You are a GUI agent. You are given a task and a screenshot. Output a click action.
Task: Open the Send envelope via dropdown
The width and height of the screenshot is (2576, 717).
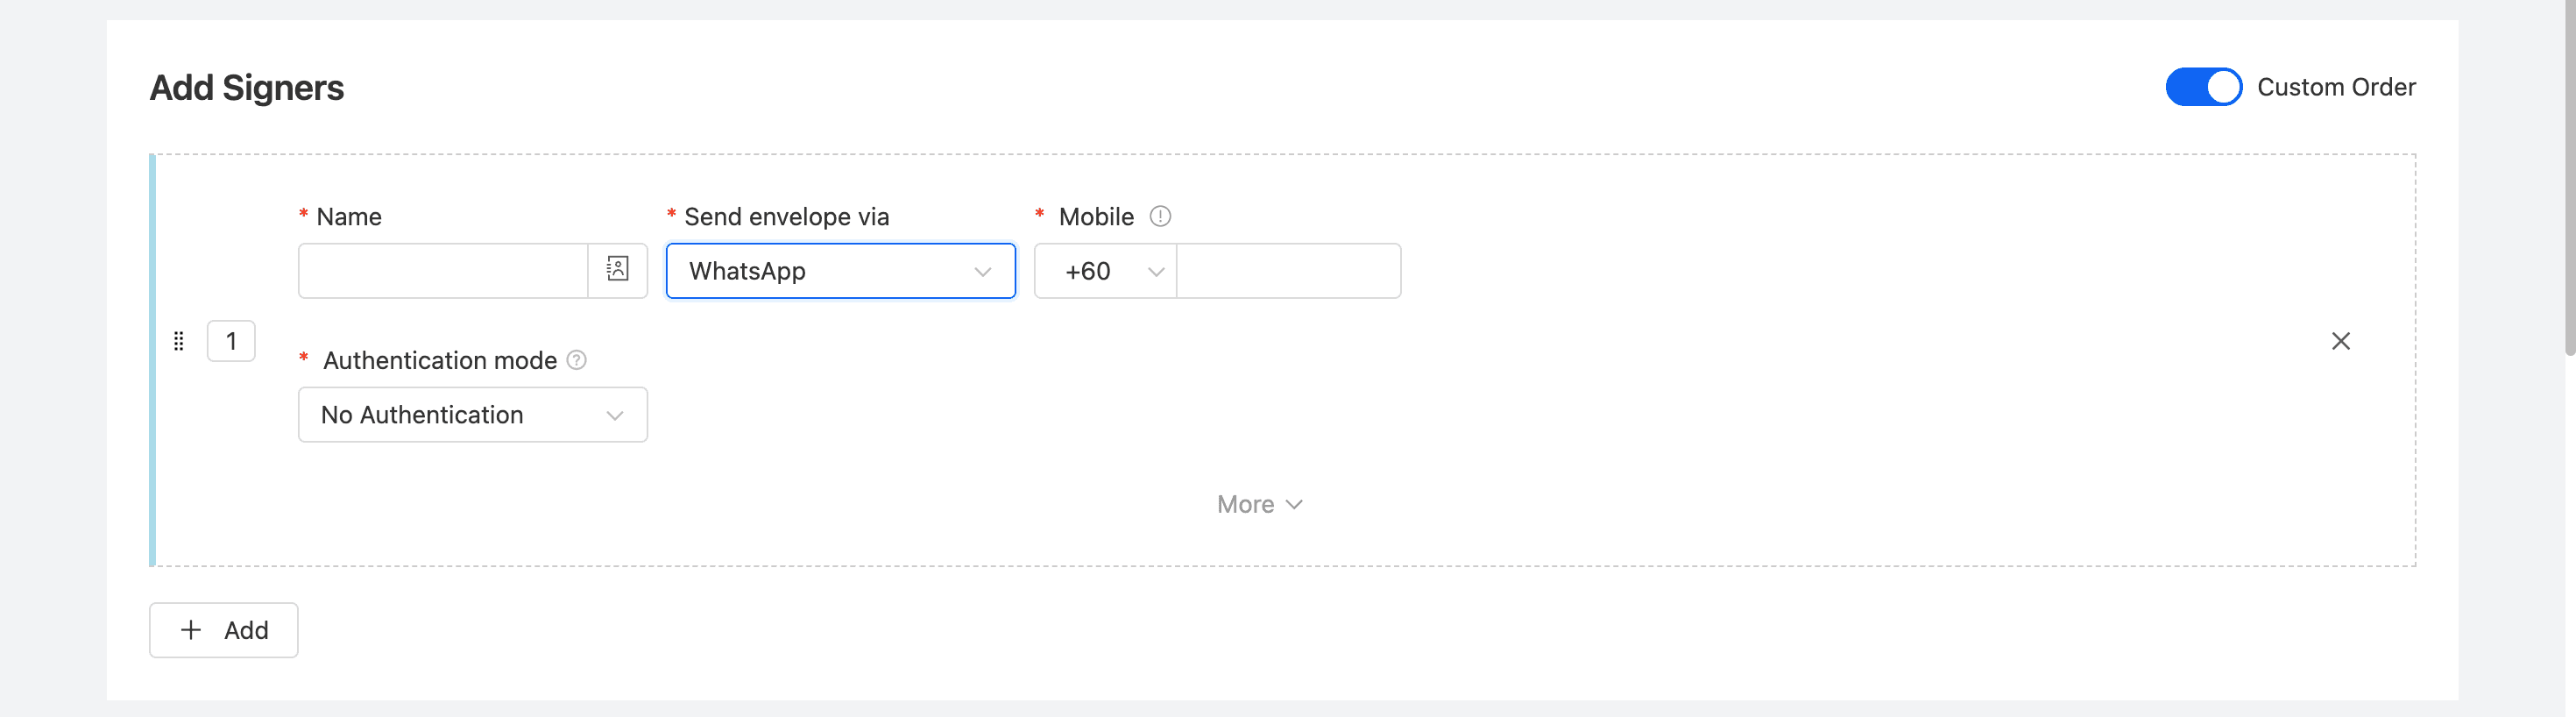[x=840, y=271]
